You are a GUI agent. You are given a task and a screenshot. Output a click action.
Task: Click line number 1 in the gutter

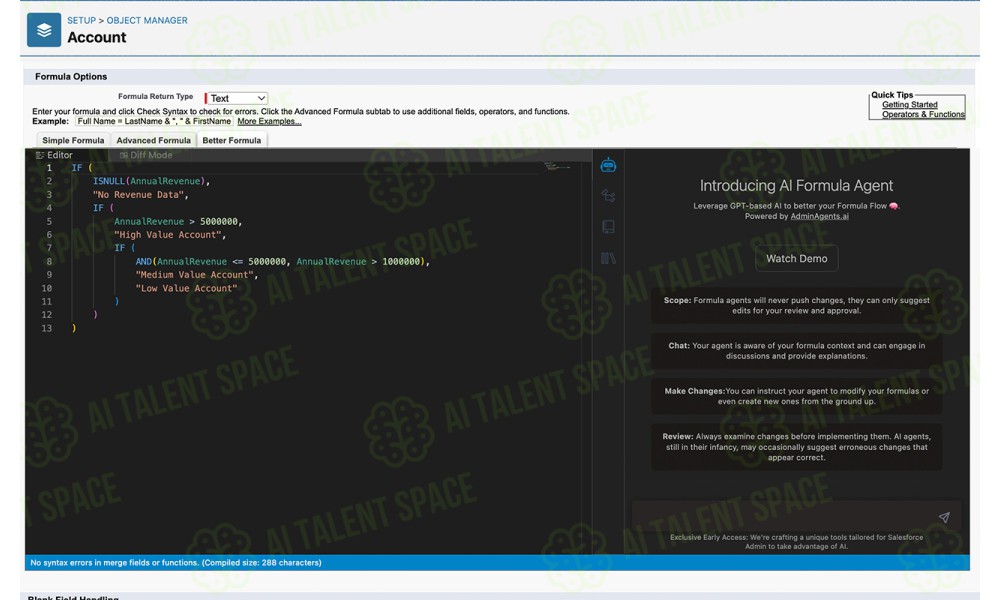point(49,168)
